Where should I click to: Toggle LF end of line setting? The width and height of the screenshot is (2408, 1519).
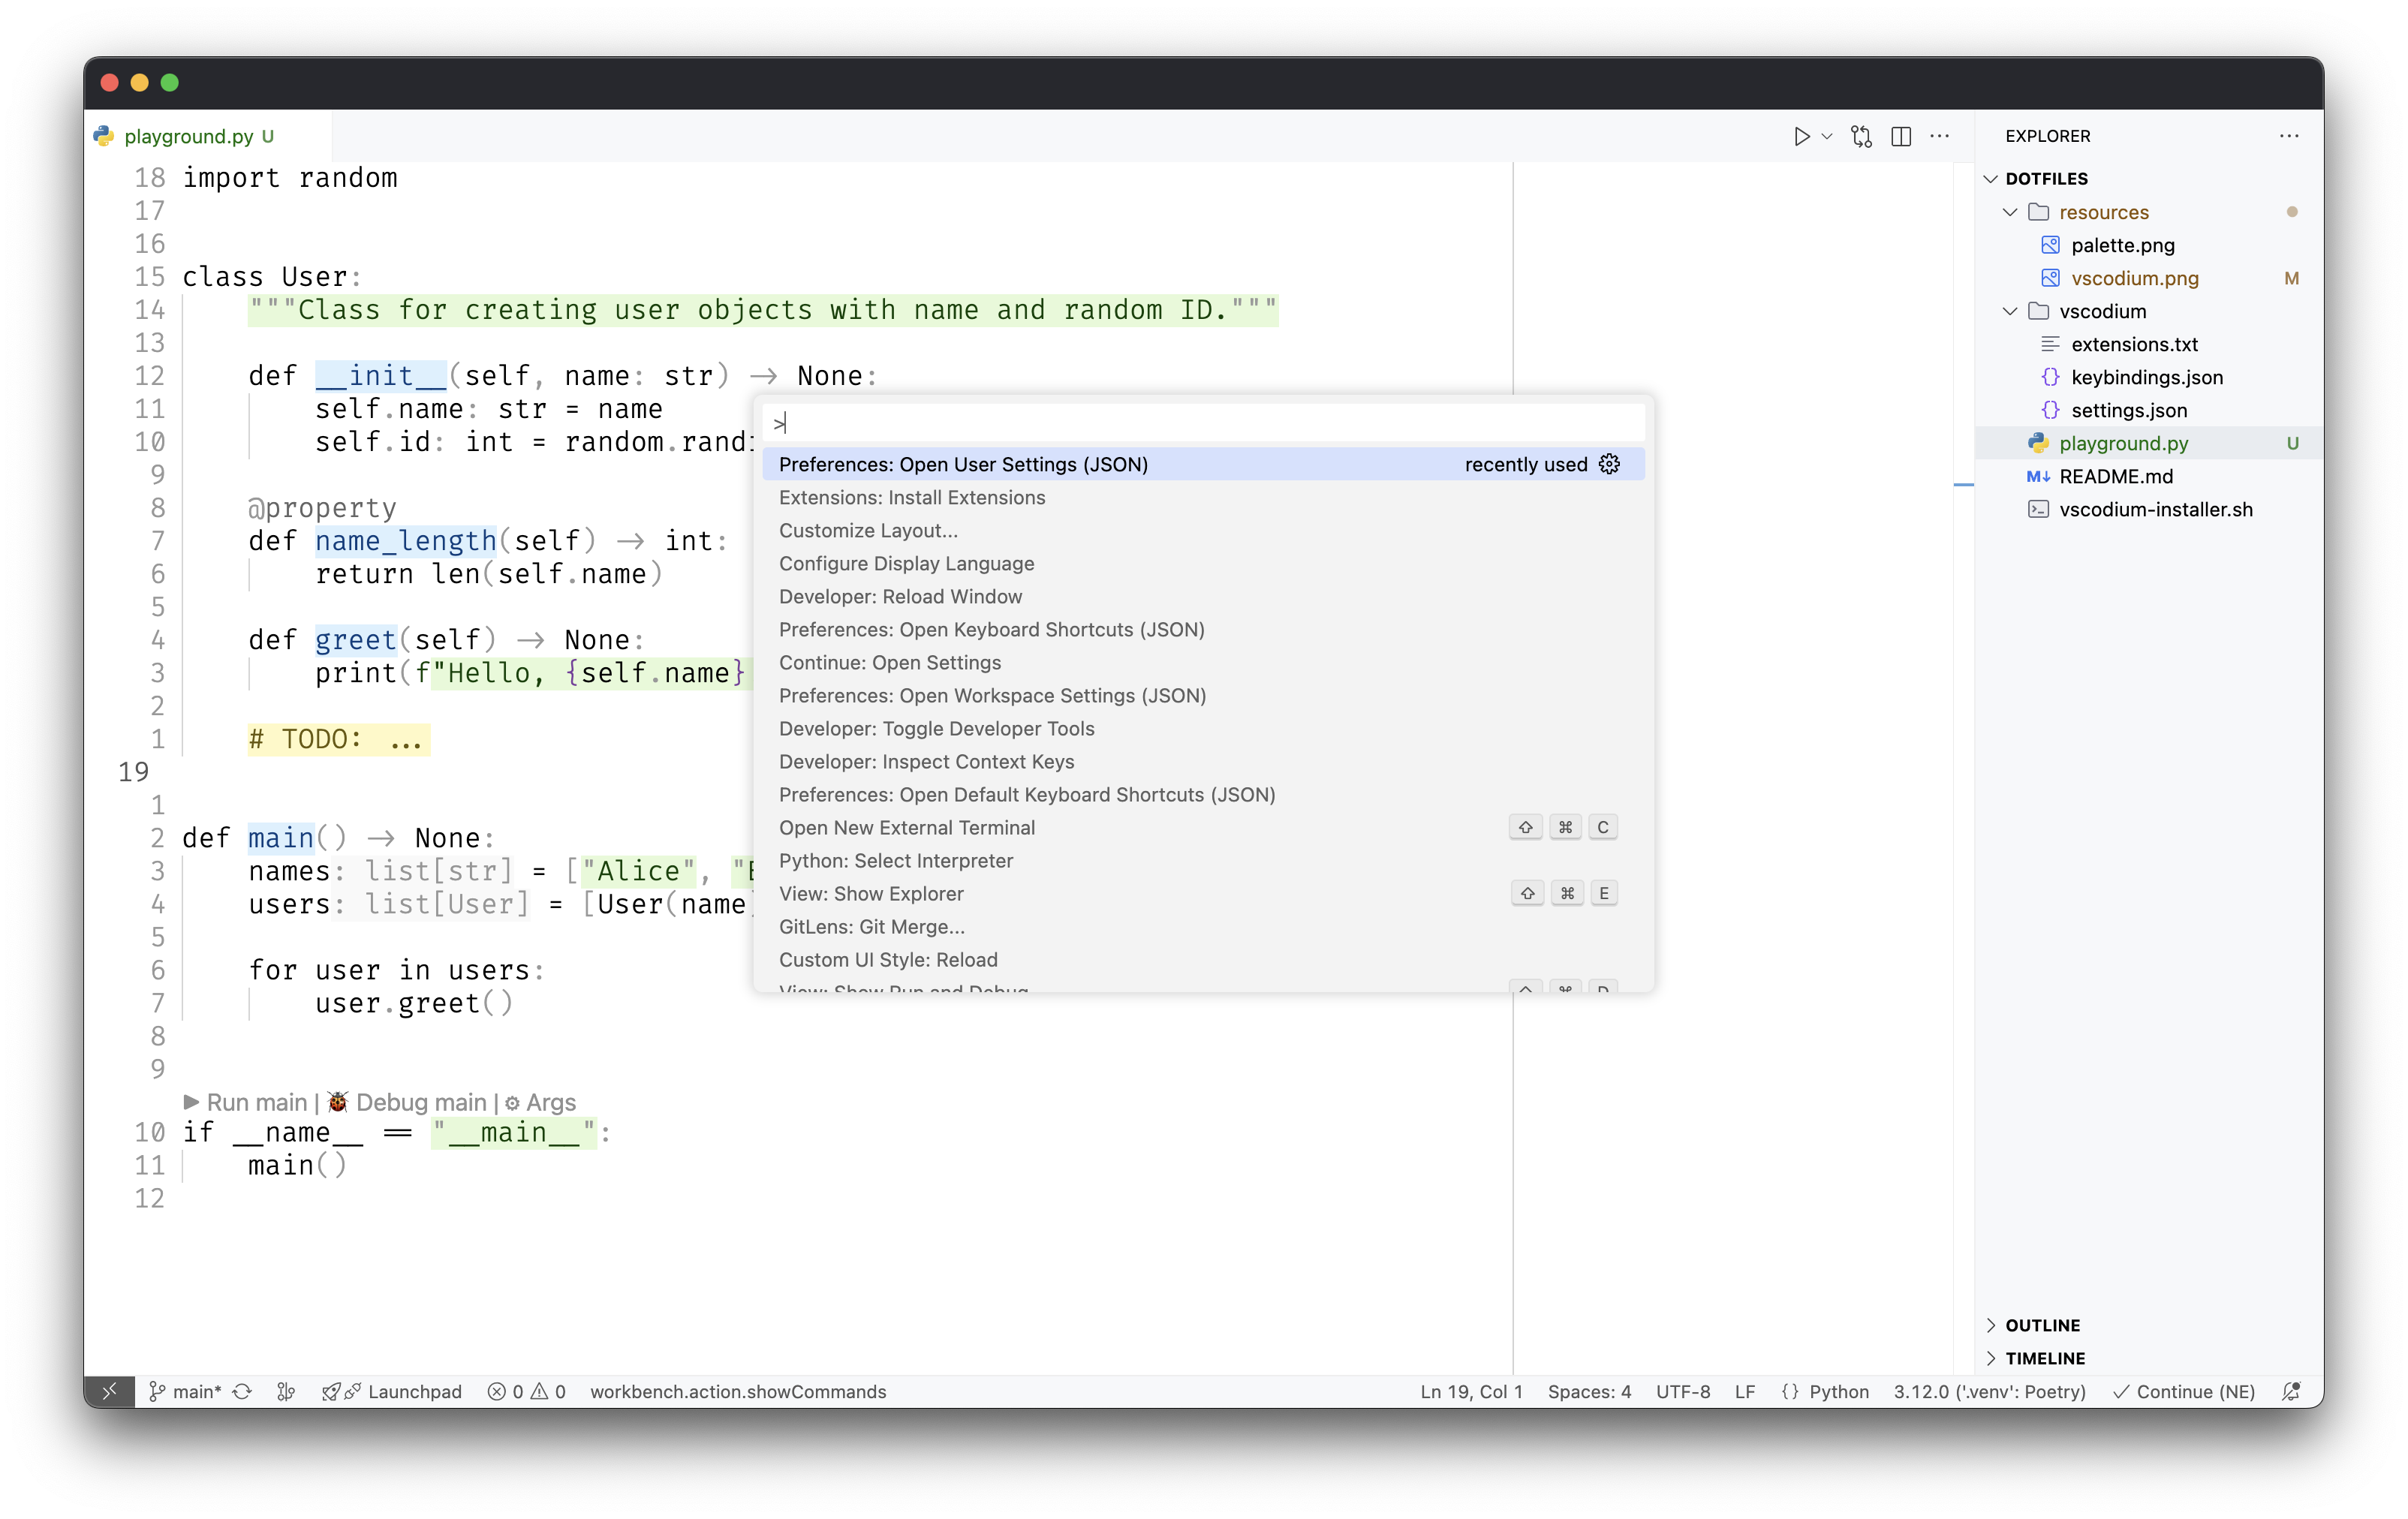[x=1744, y=1391]
